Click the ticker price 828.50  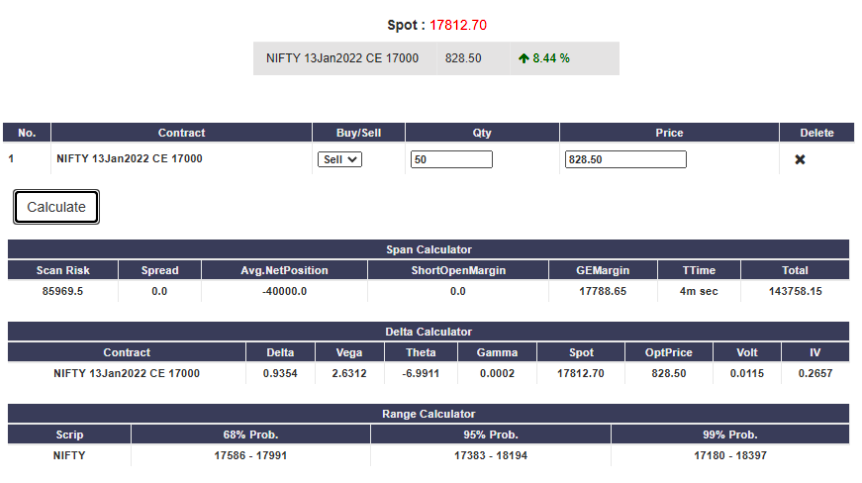pyautogui.click(x=463, y=58)
